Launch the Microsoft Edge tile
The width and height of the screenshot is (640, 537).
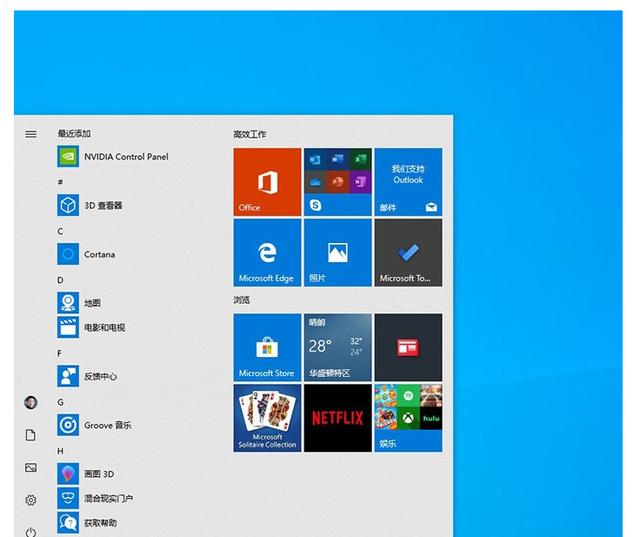(267, 253)
